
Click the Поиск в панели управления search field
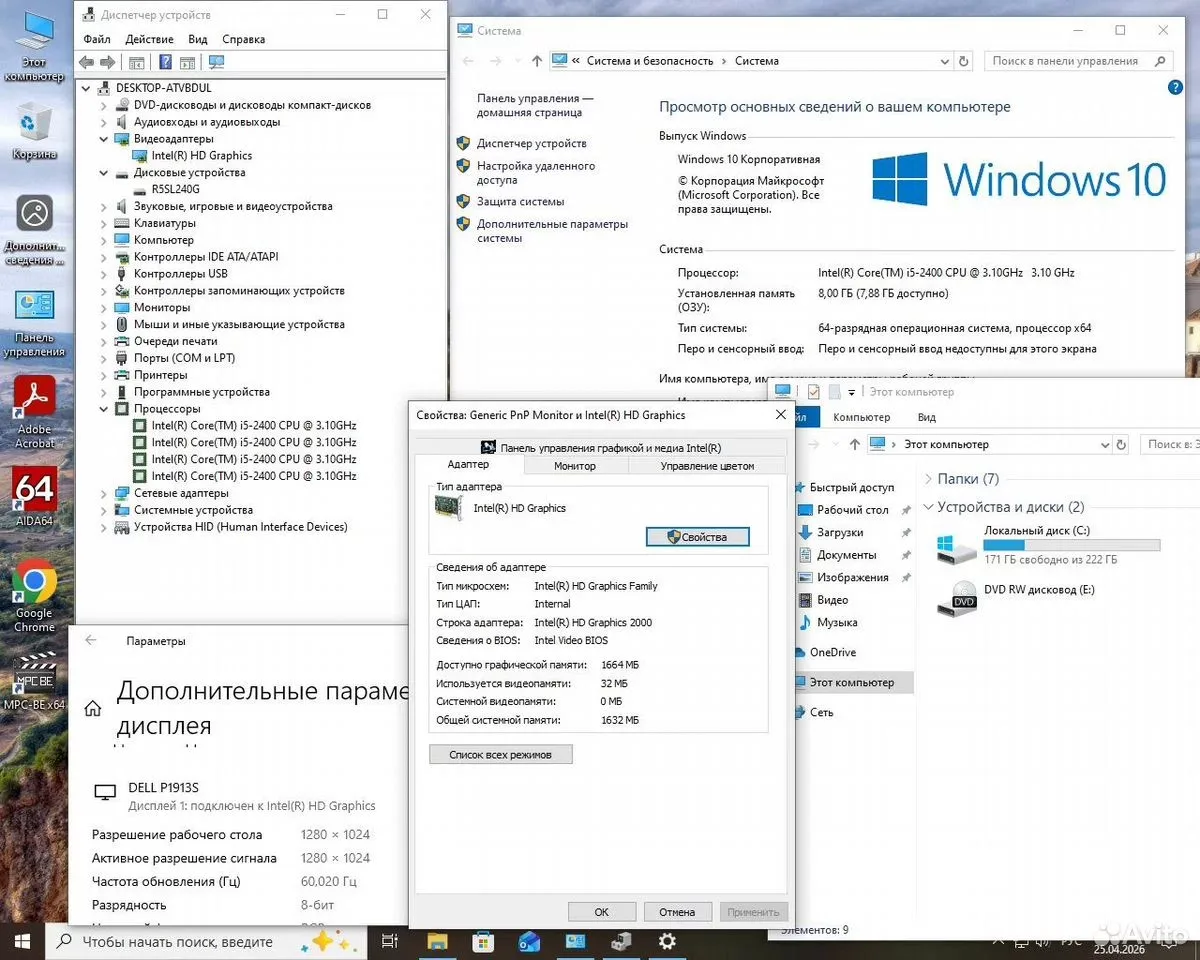(x=1078, y=61)
